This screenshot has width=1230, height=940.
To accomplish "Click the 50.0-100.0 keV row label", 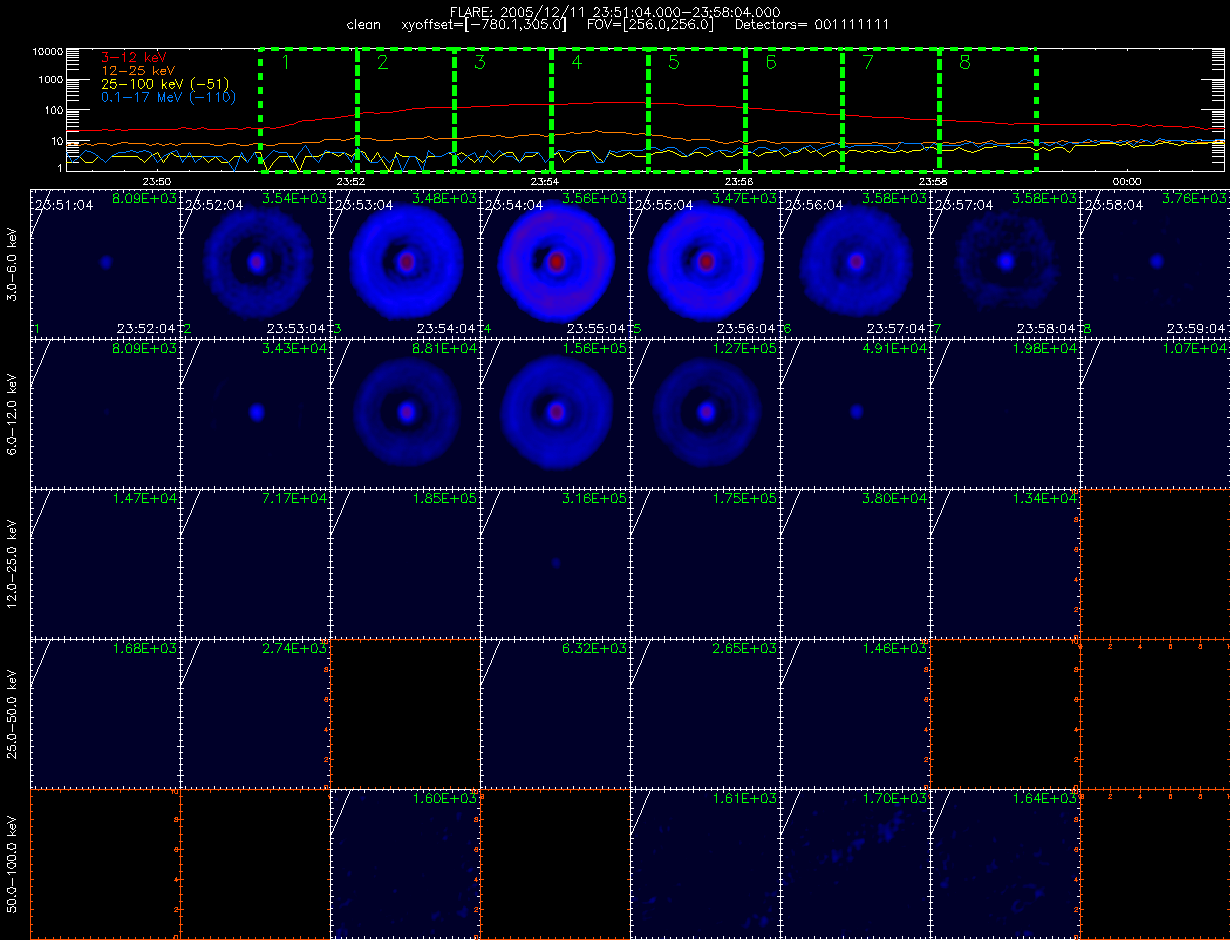I will 13,862.
